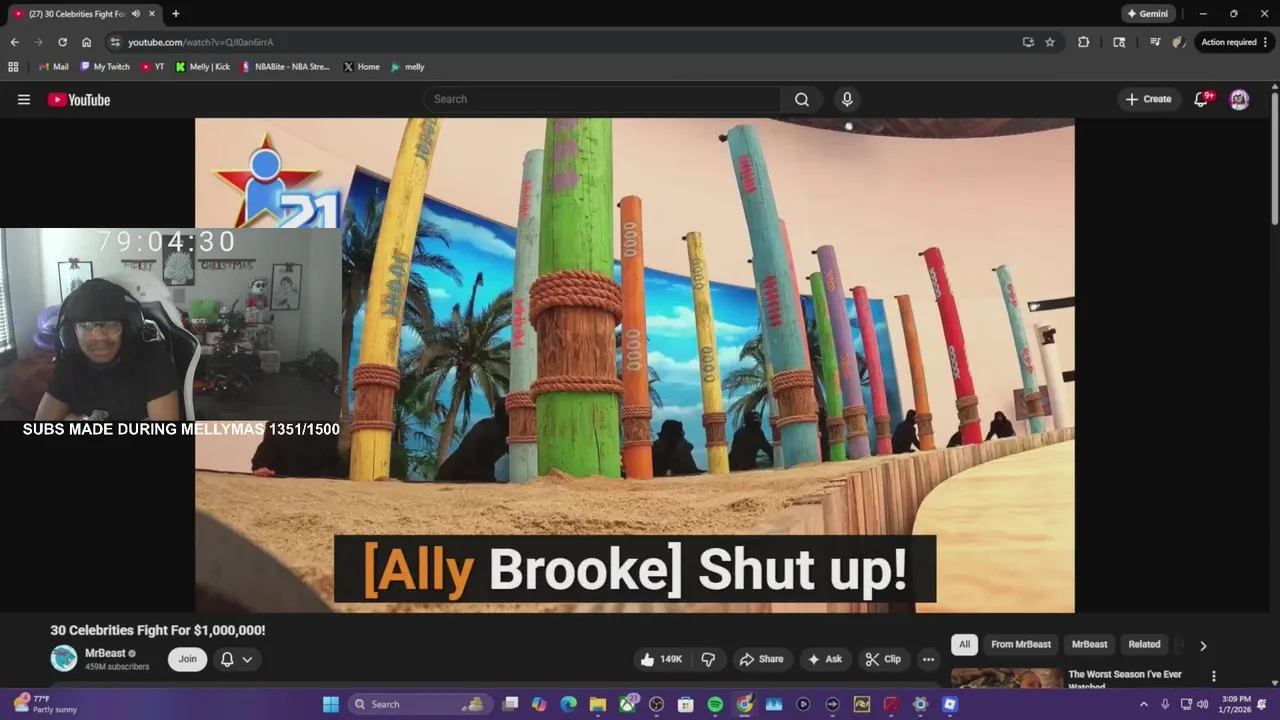Open the Chrome extensions puzzle icon

(x=1083, y=42)
